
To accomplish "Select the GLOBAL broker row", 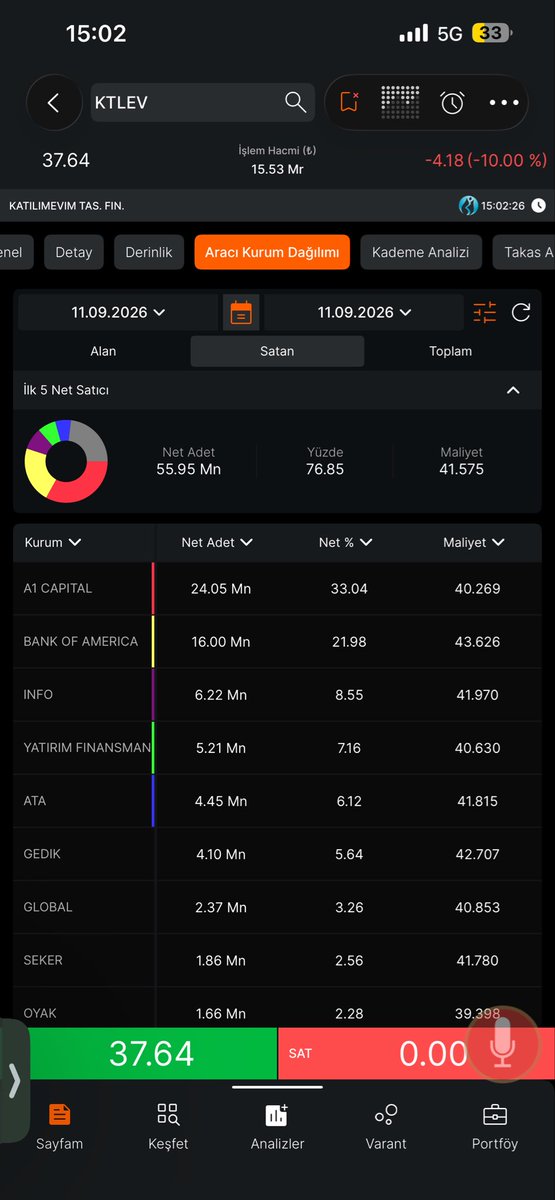I will pyautogui.click(x=277, y=907).
